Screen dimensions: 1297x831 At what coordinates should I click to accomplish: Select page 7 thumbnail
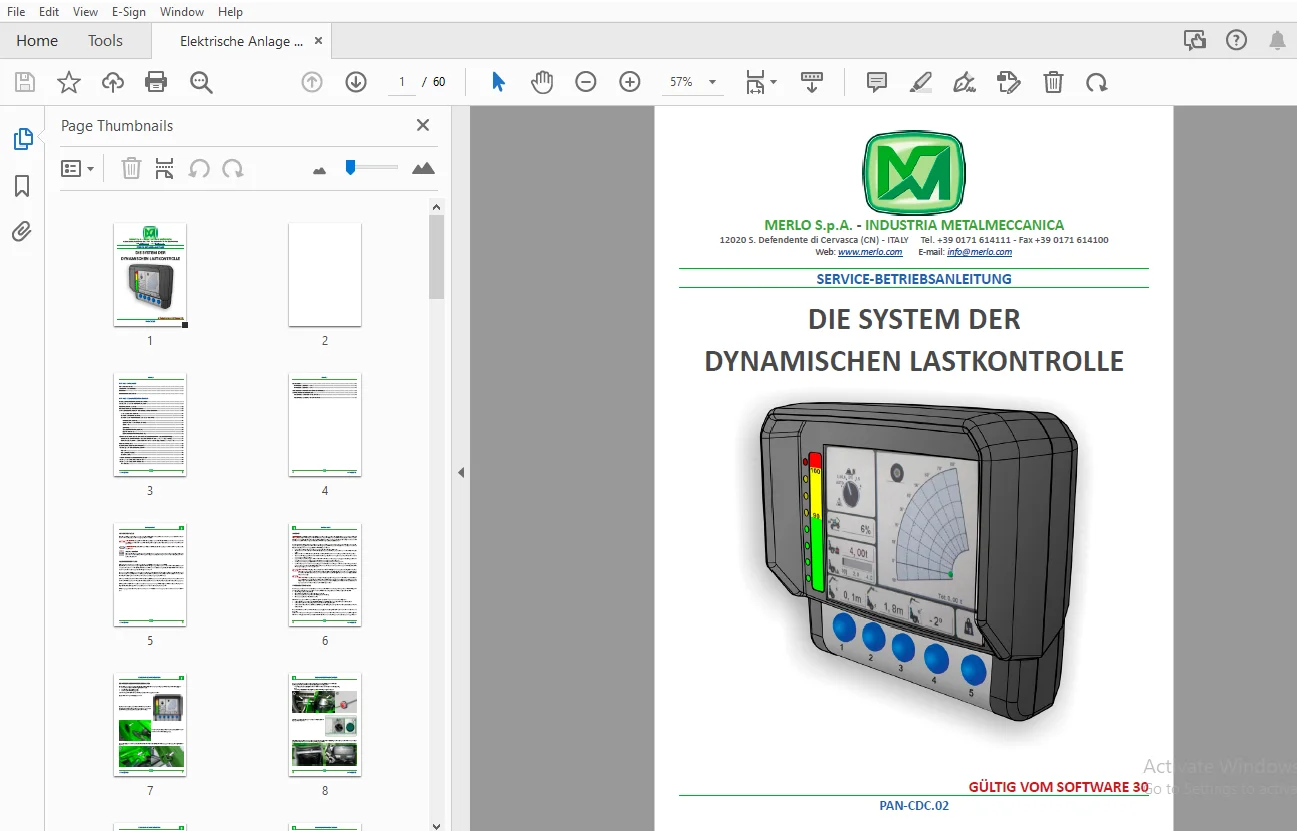click(150, 725)
